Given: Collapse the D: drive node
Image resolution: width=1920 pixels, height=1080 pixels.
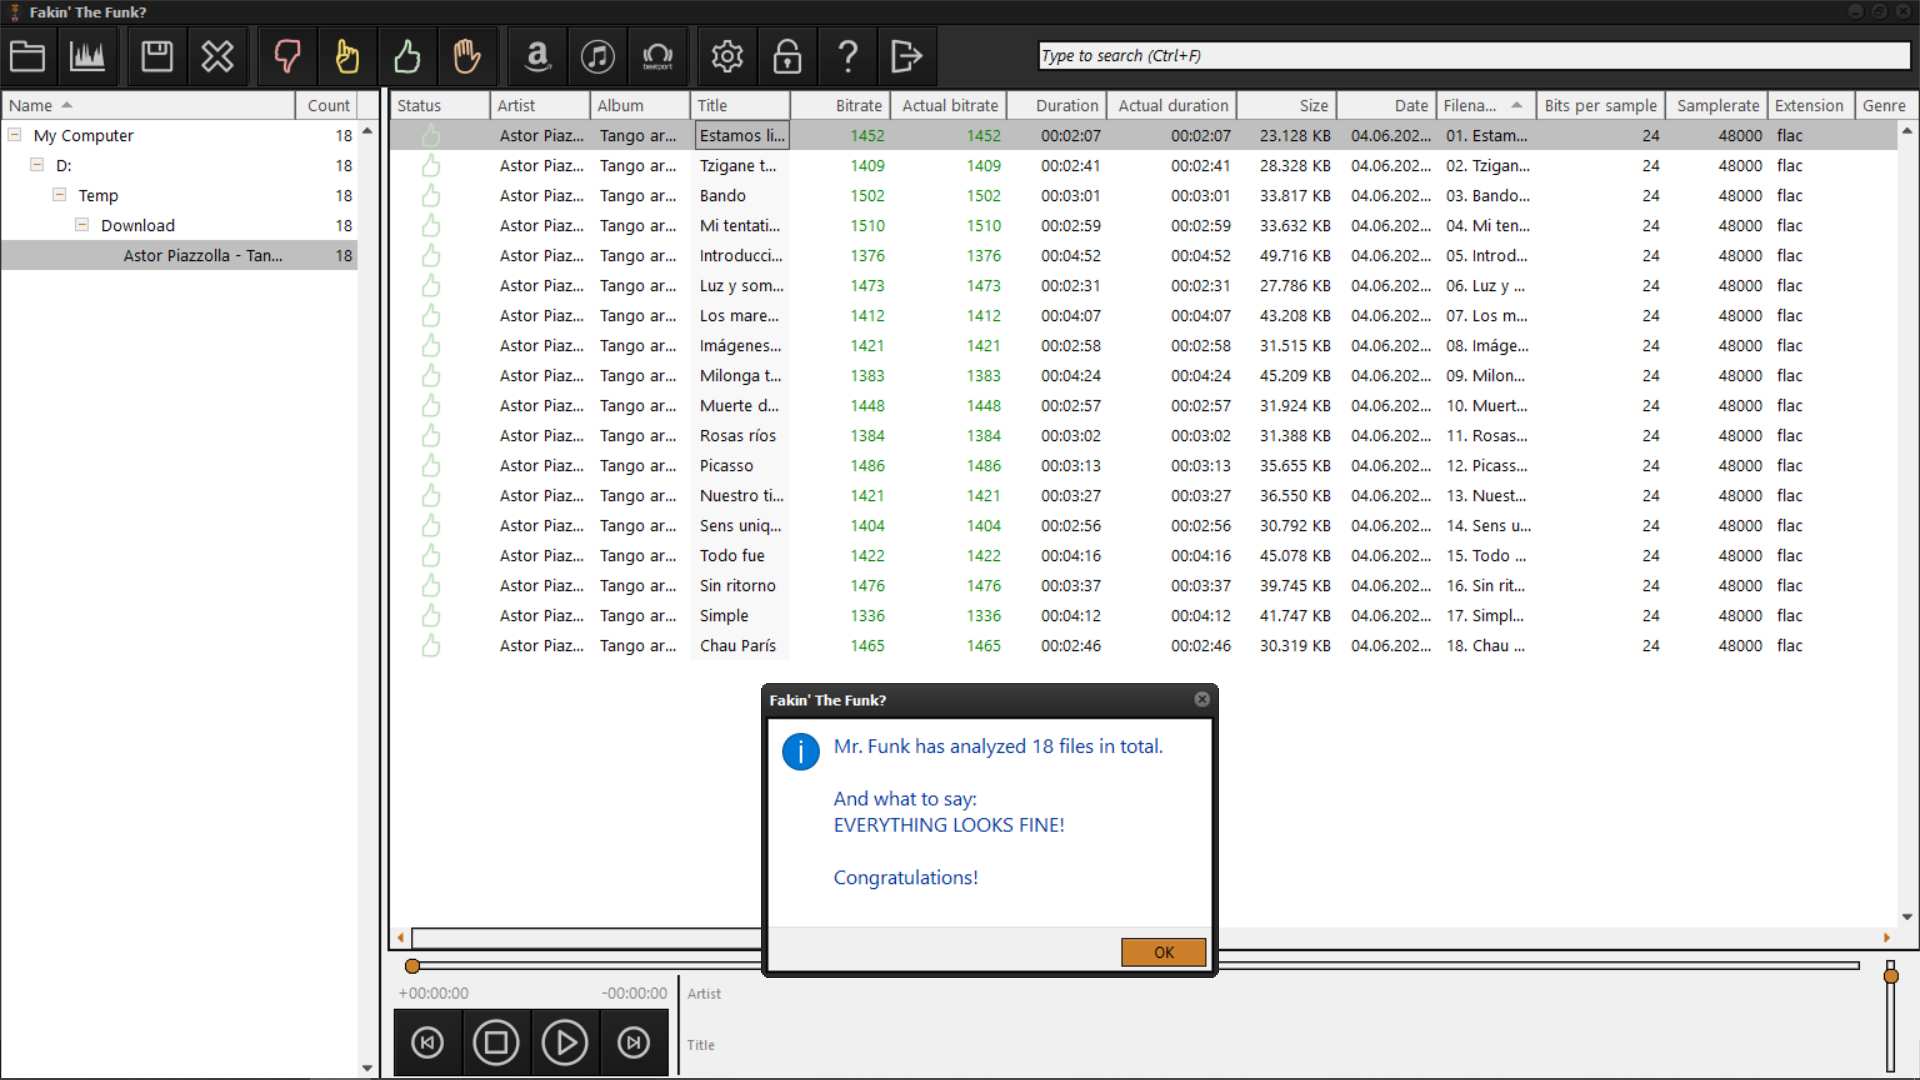Looking at the screenshot, I should 37,164.
